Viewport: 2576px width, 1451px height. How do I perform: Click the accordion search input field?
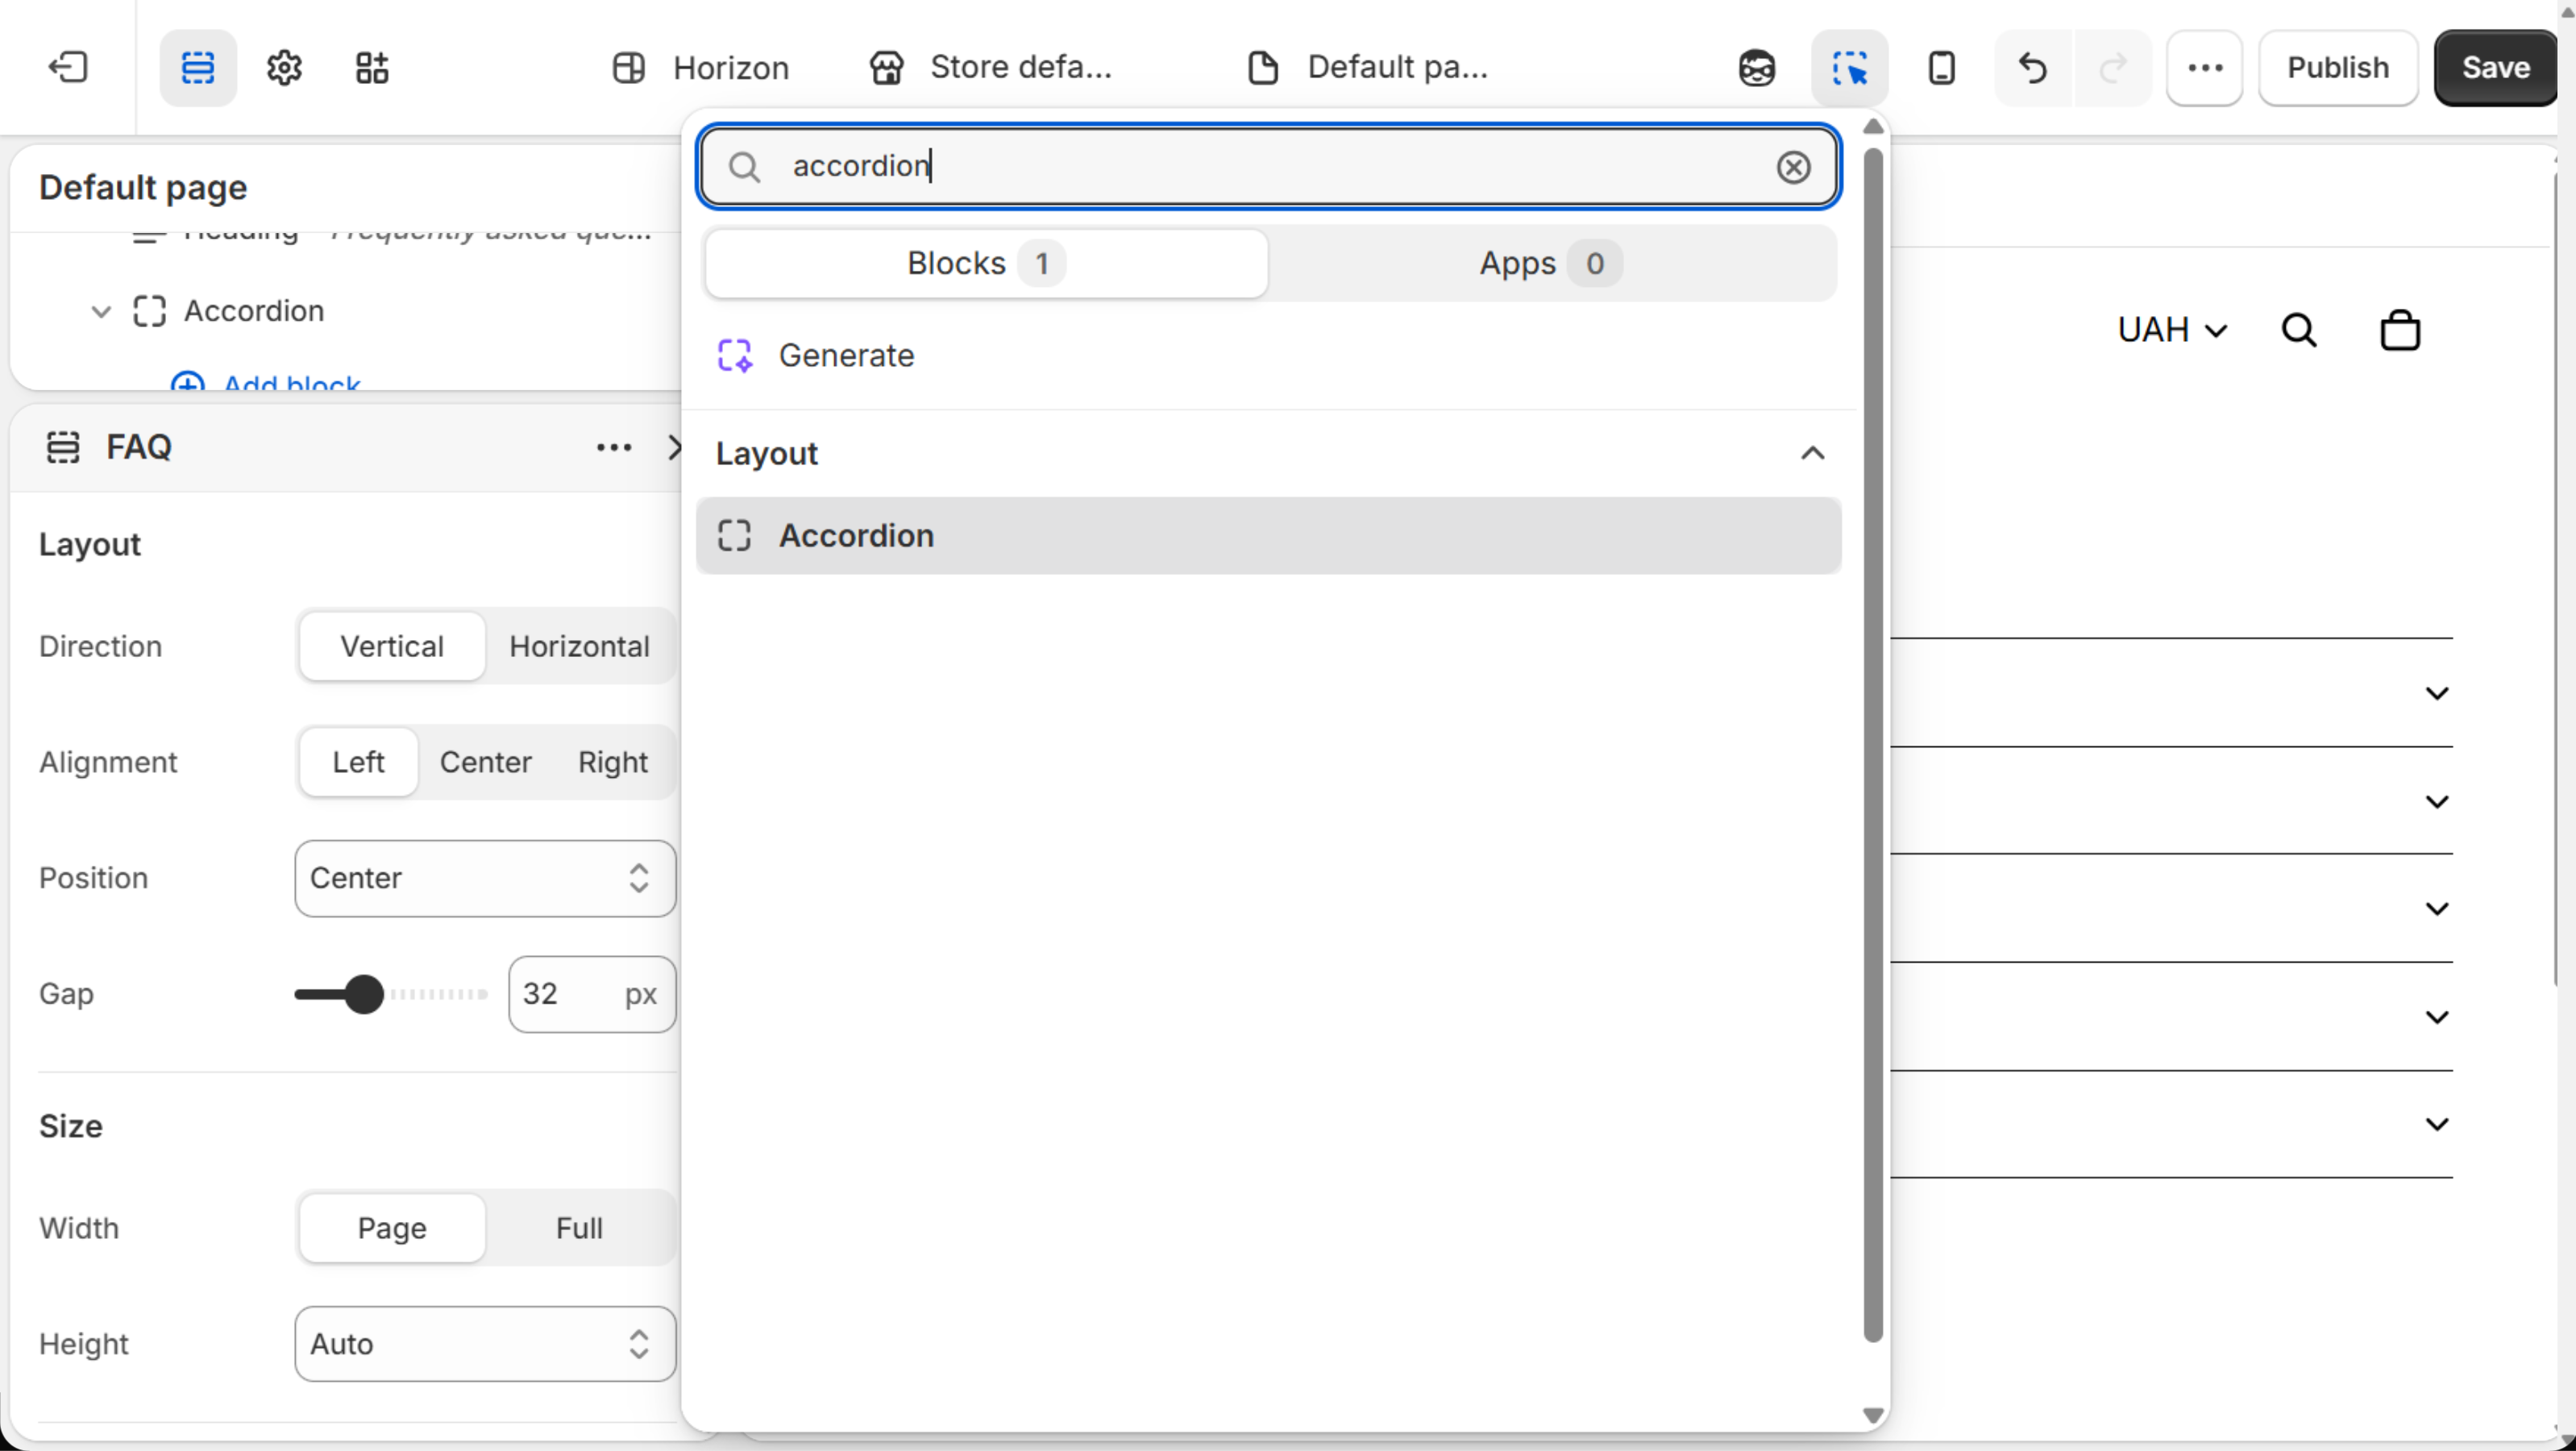(x=1269, y=167)
